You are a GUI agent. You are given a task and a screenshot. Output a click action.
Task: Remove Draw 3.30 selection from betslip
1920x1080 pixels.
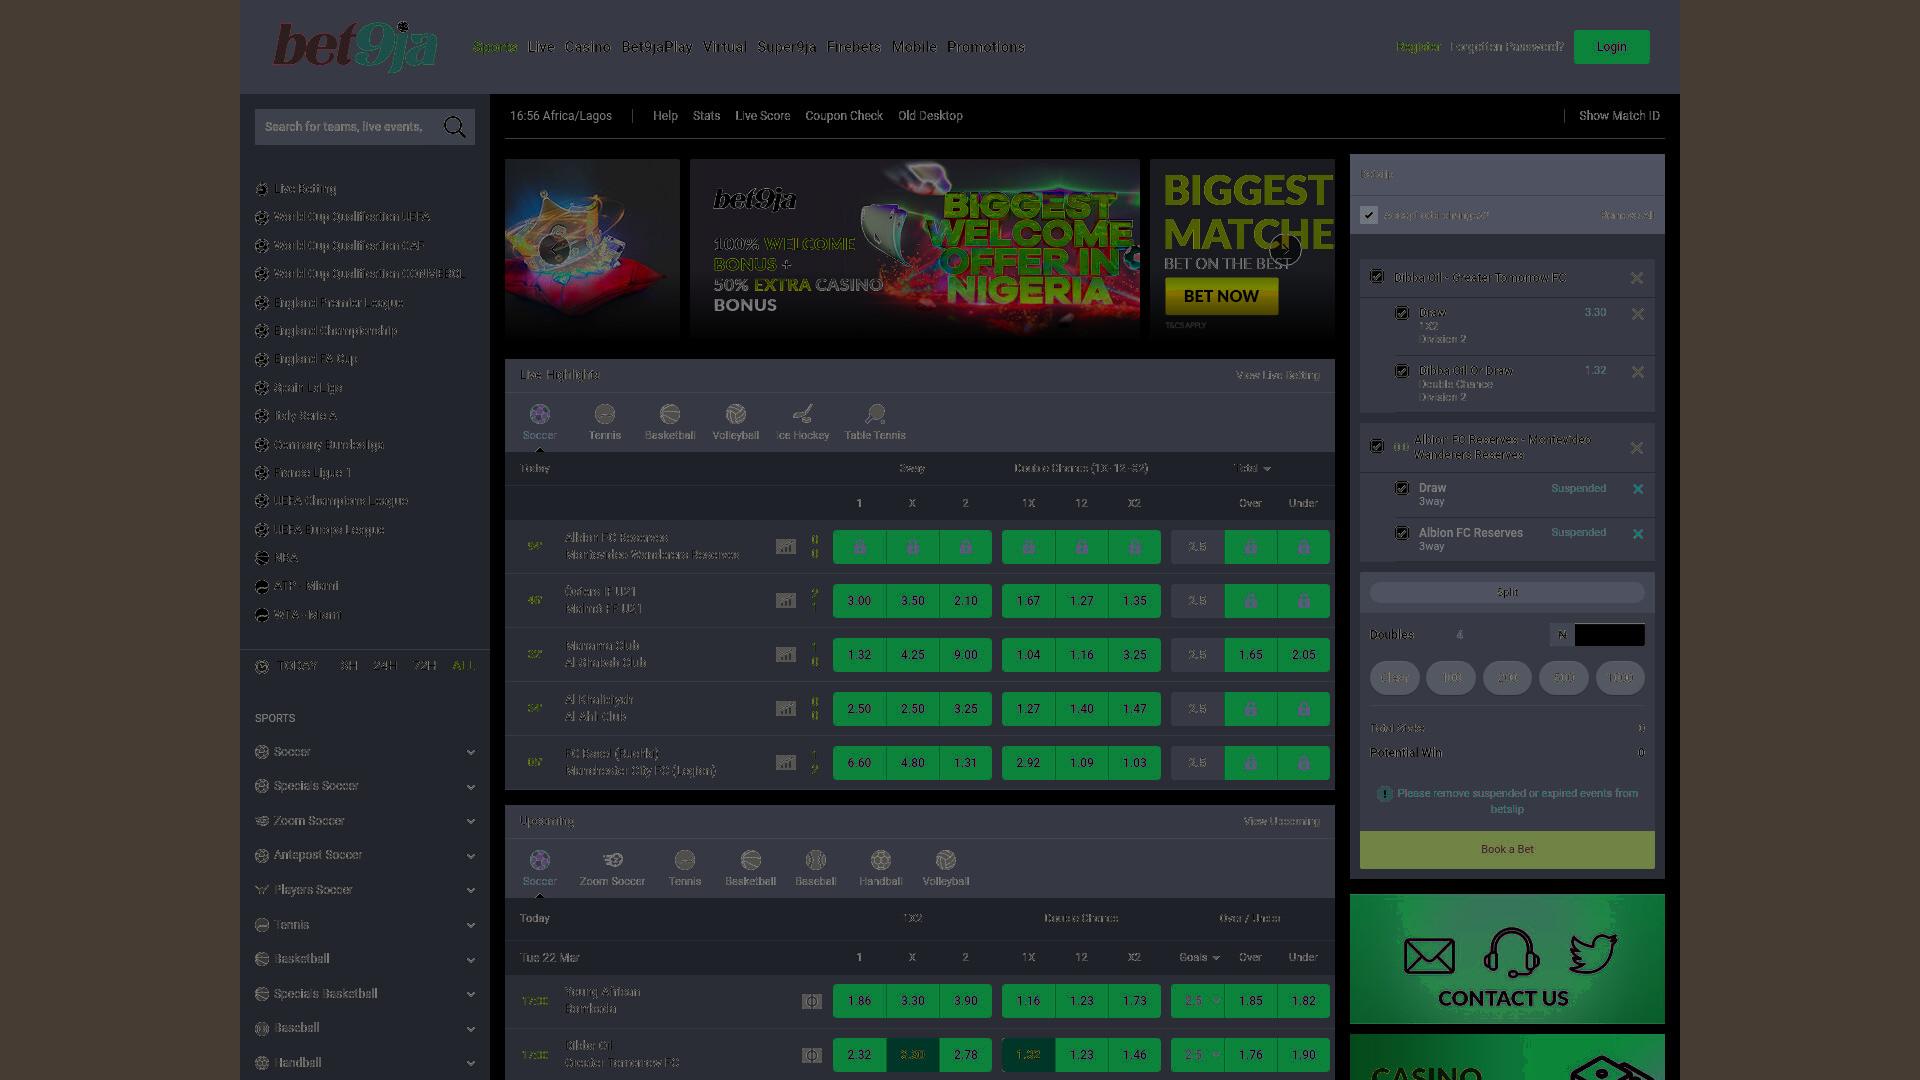pyautogui.click(x=1638, y=314)
